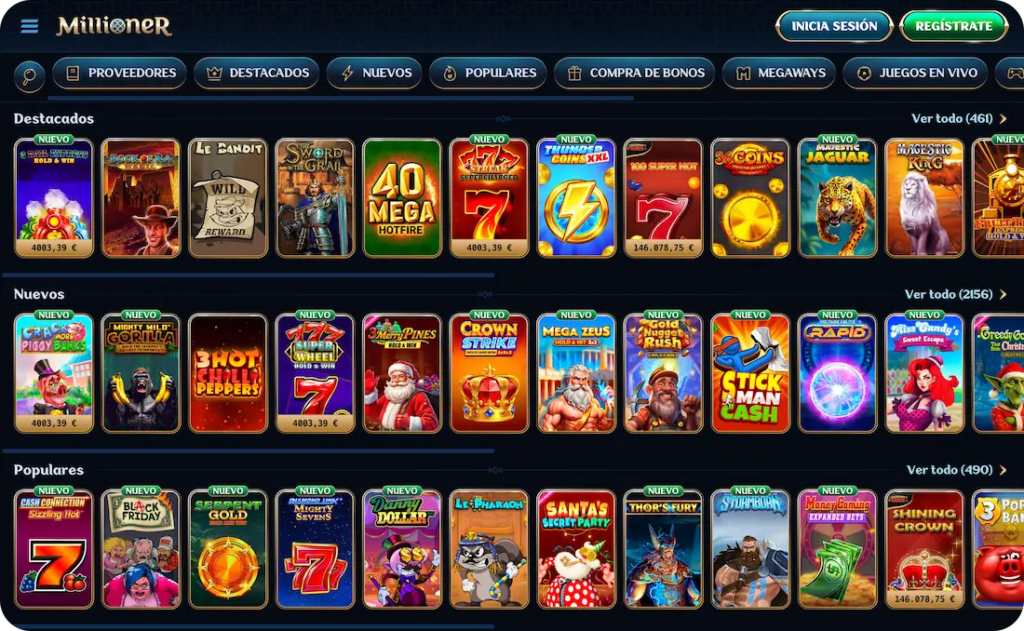Screen dimensions: 1024x631
Task: Open the 40 Mega Hotfire game
Action: pos(402,198)
